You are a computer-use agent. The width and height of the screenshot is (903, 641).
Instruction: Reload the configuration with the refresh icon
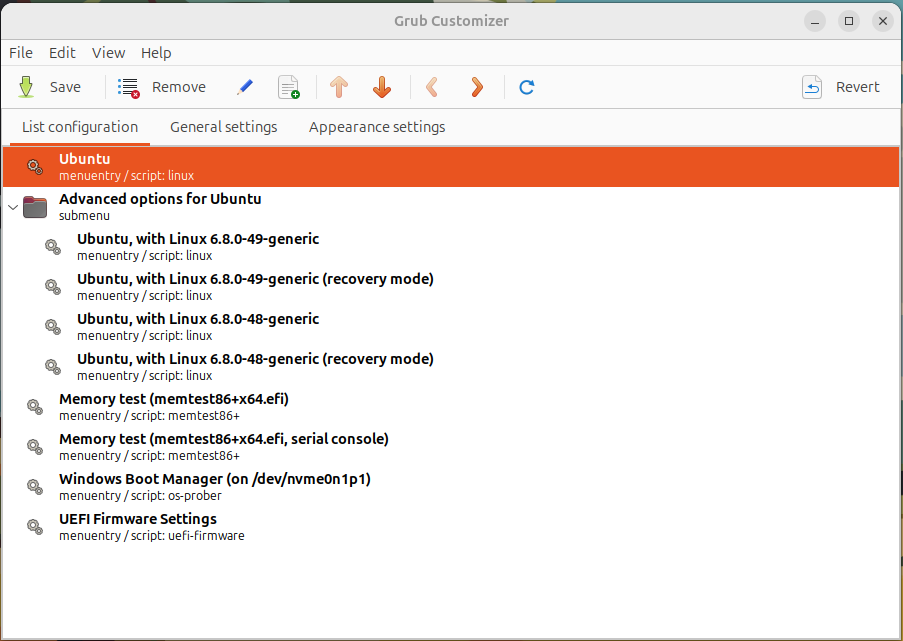(x=526, y=87)
